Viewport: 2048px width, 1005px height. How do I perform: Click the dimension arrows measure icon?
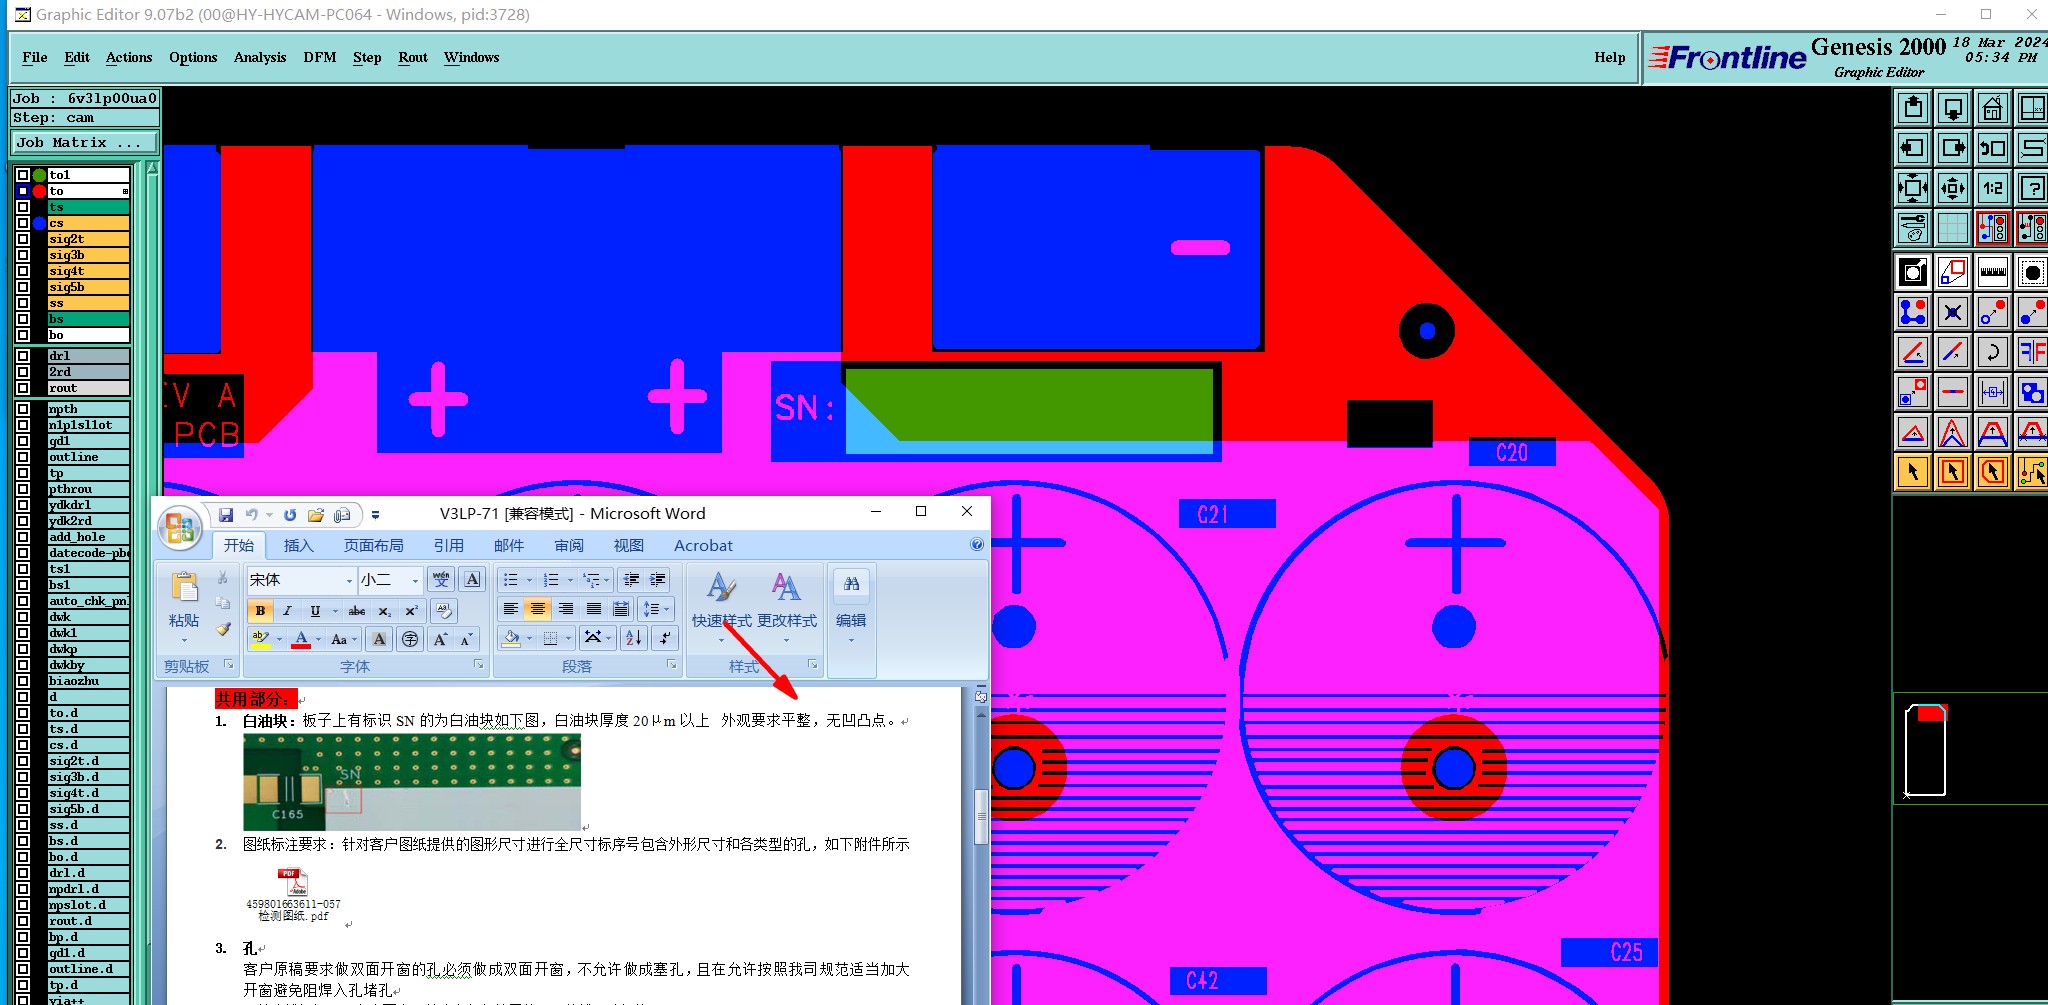(x=1992, y=392)
